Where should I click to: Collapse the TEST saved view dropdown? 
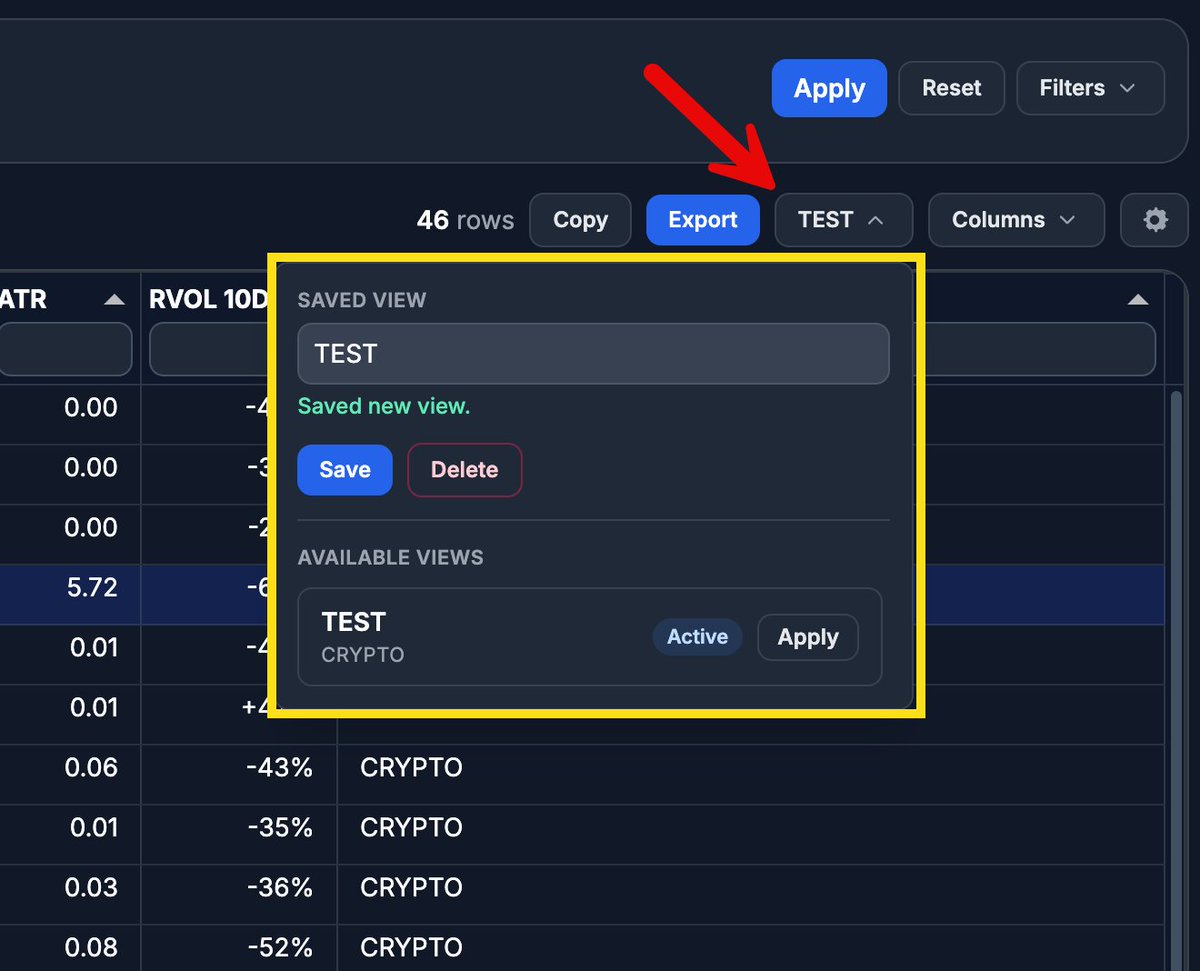click(843, 220)
